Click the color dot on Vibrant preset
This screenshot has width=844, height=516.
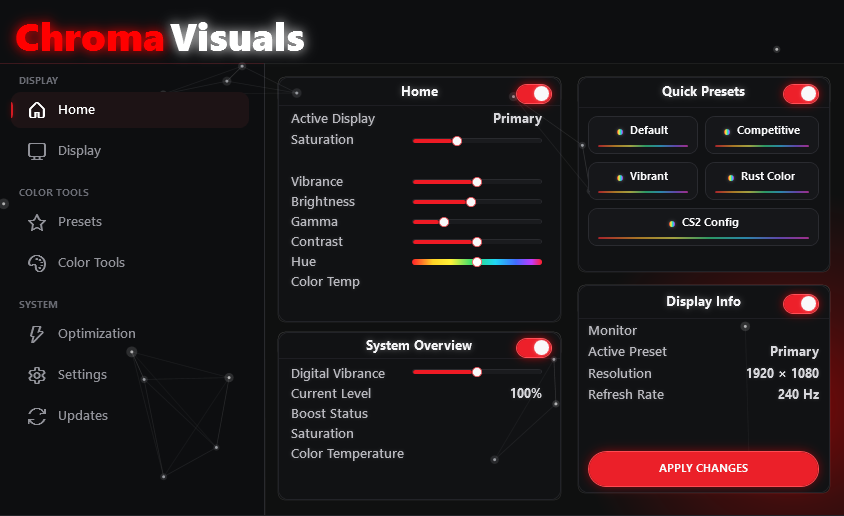(620, 177)
